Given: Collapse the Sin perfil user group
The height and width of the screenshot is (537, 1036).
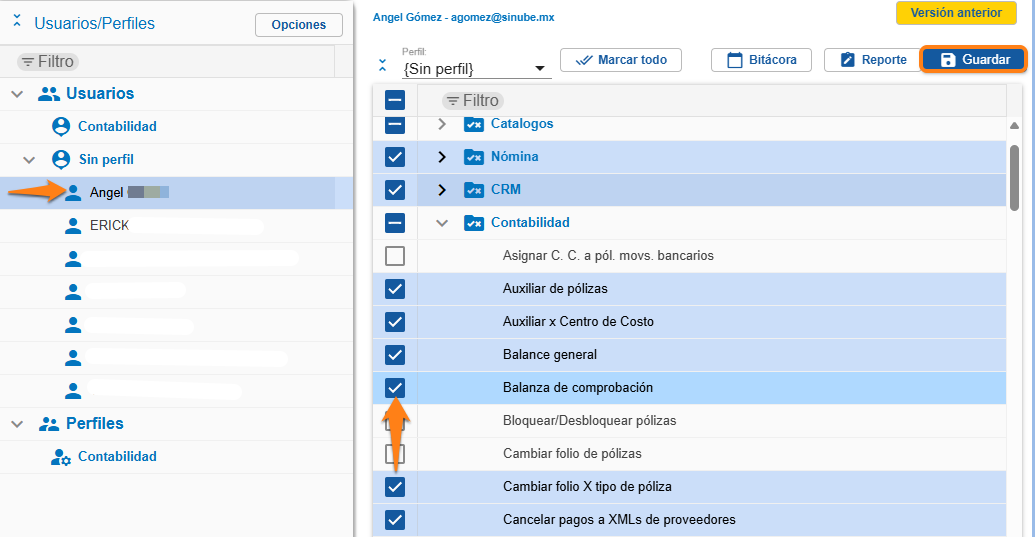Looking at the screenshot, I should [x=29, y=160].
